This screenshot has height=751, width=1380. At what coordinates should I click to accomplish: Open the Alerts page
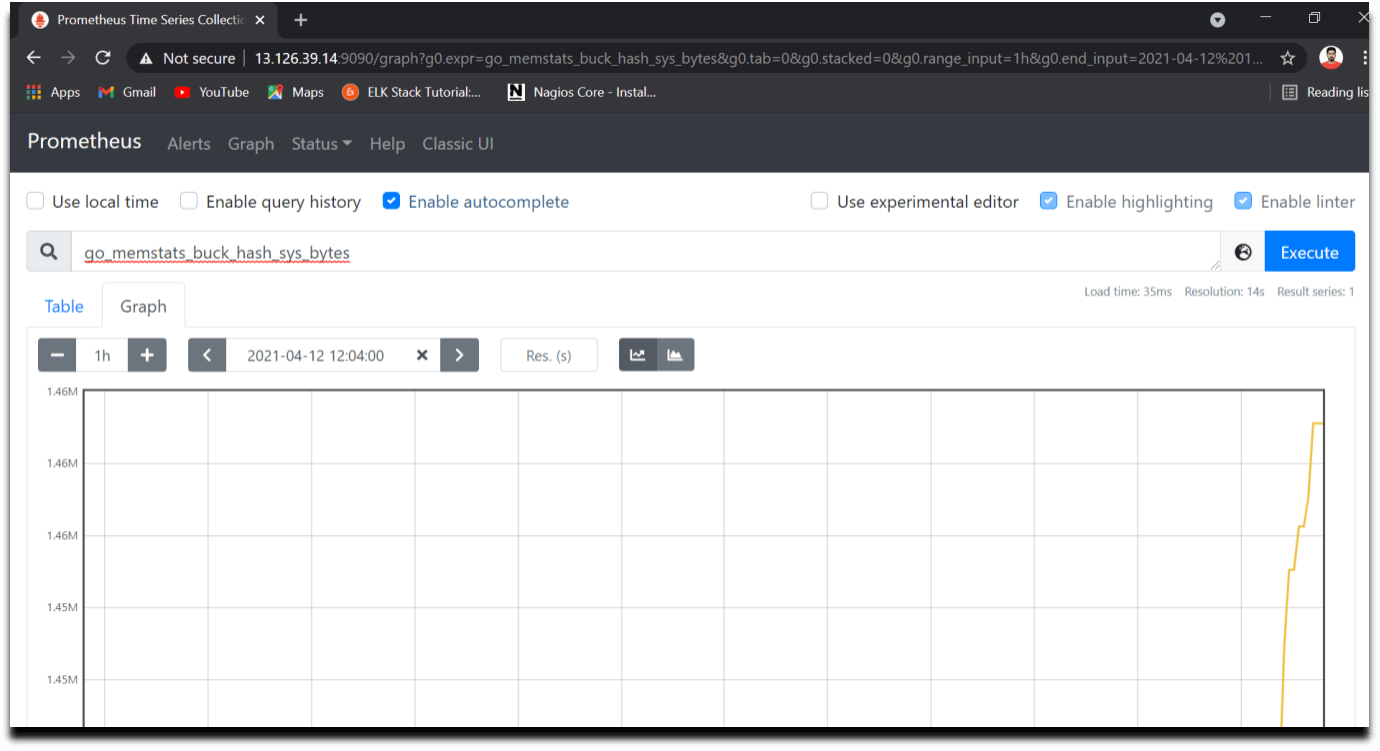click(188, 143)
